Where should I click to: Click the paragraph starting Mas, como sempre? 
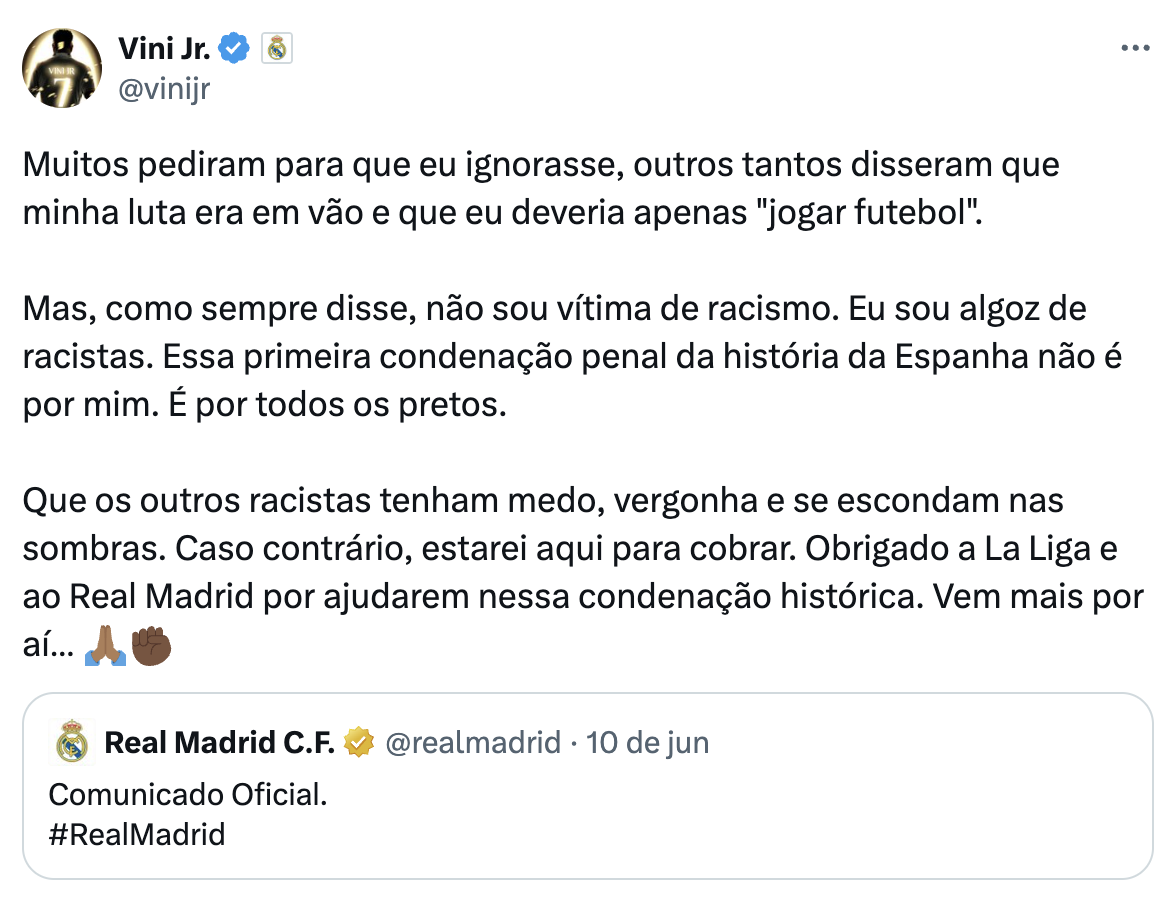573,357
